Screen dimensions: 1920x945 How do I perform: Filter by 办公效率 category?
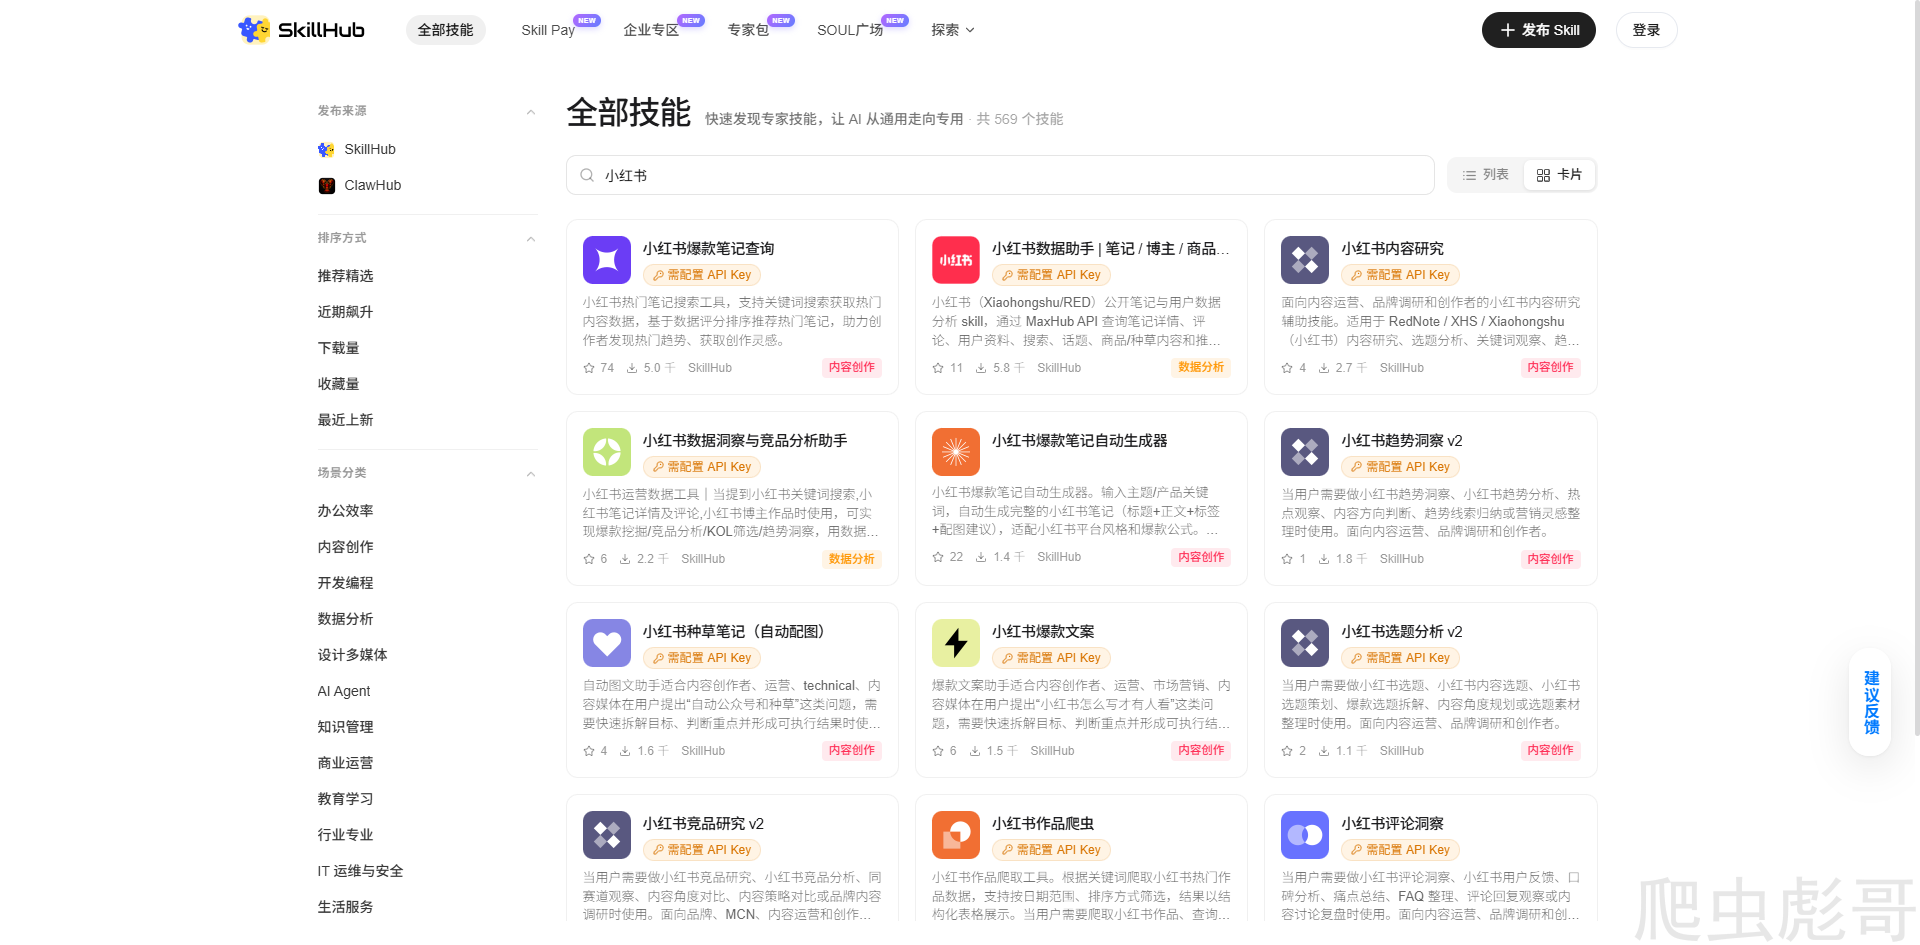(346, 511)
